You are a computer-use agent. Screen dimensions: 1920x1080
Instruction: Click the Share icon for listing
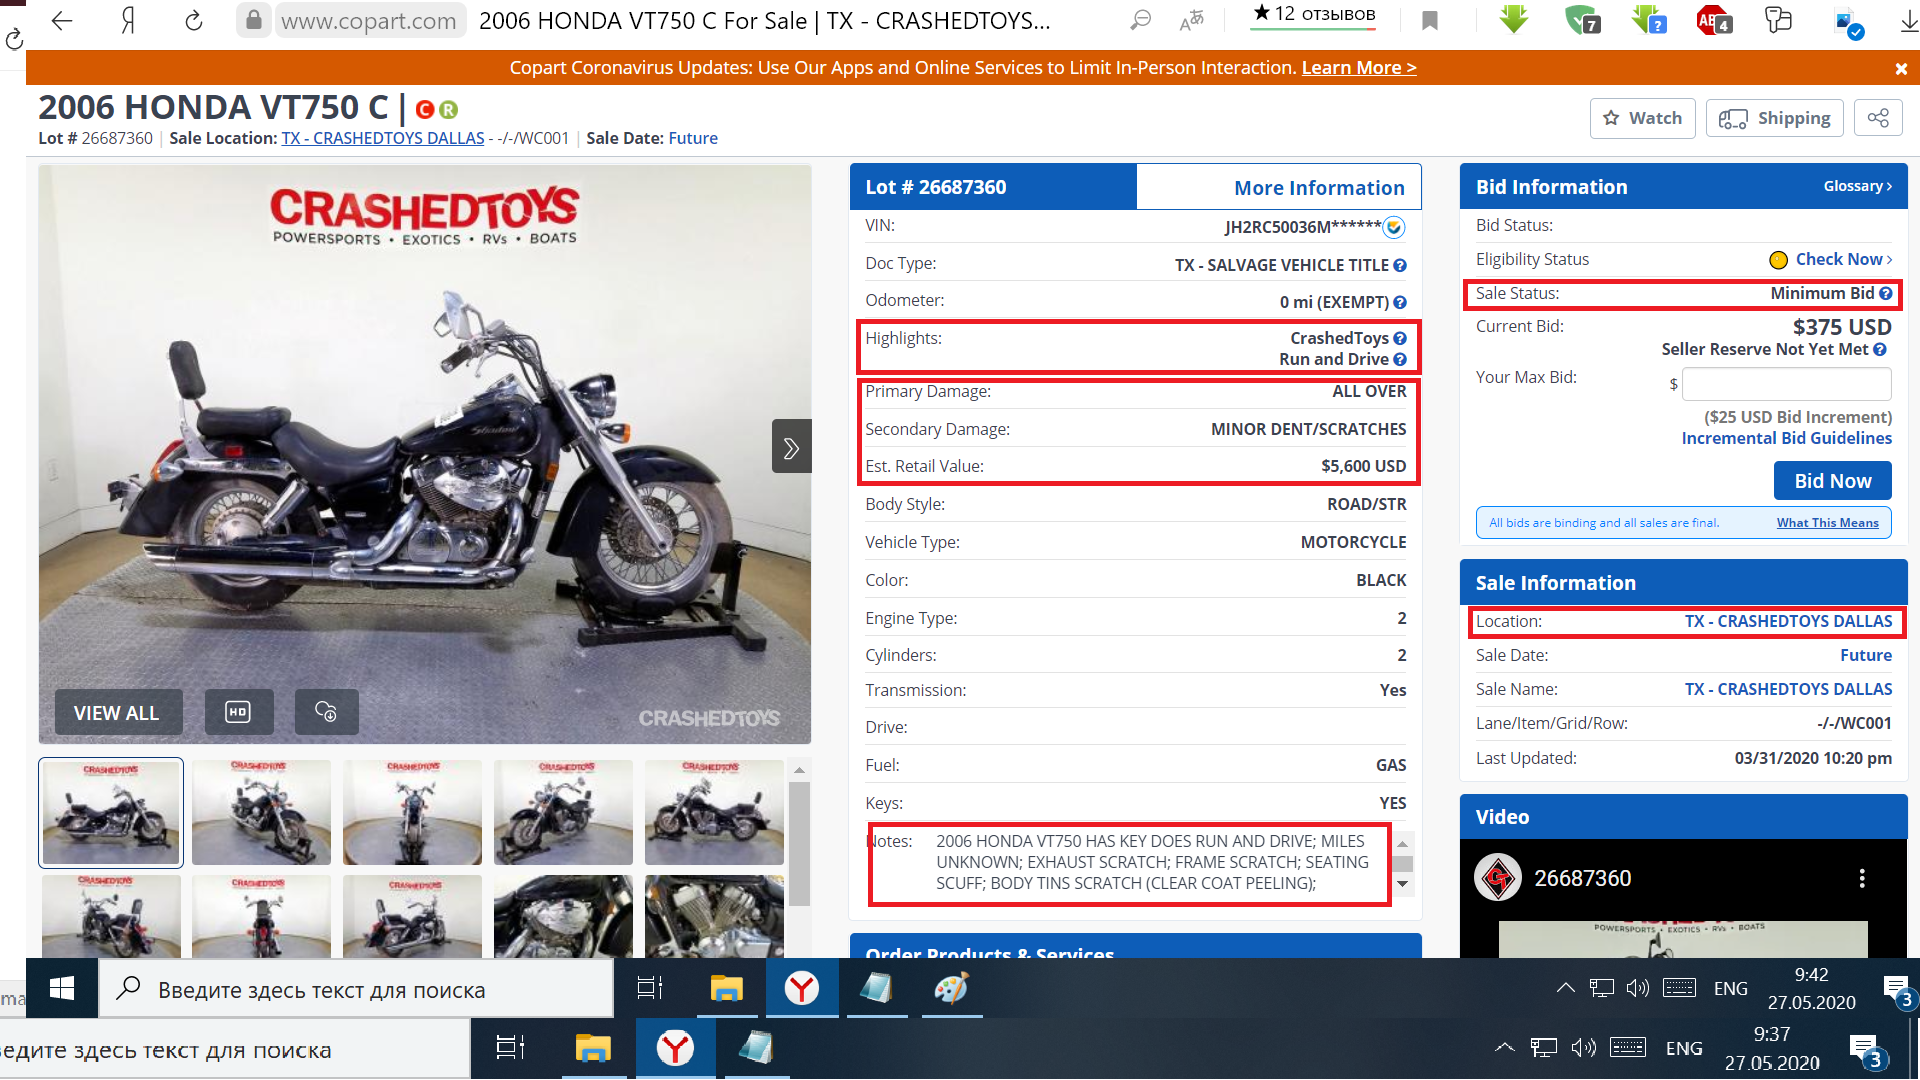coord(1880,117)
